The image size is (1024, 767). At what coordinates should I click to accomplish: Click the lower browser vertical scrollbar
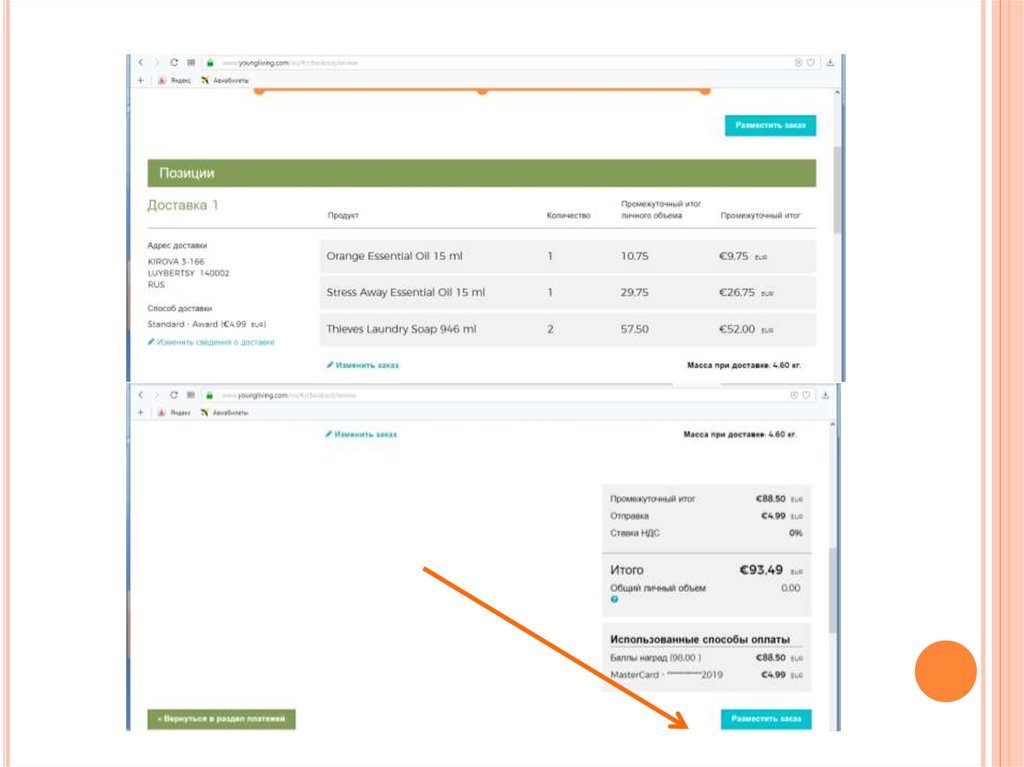(x=833, y=590)
